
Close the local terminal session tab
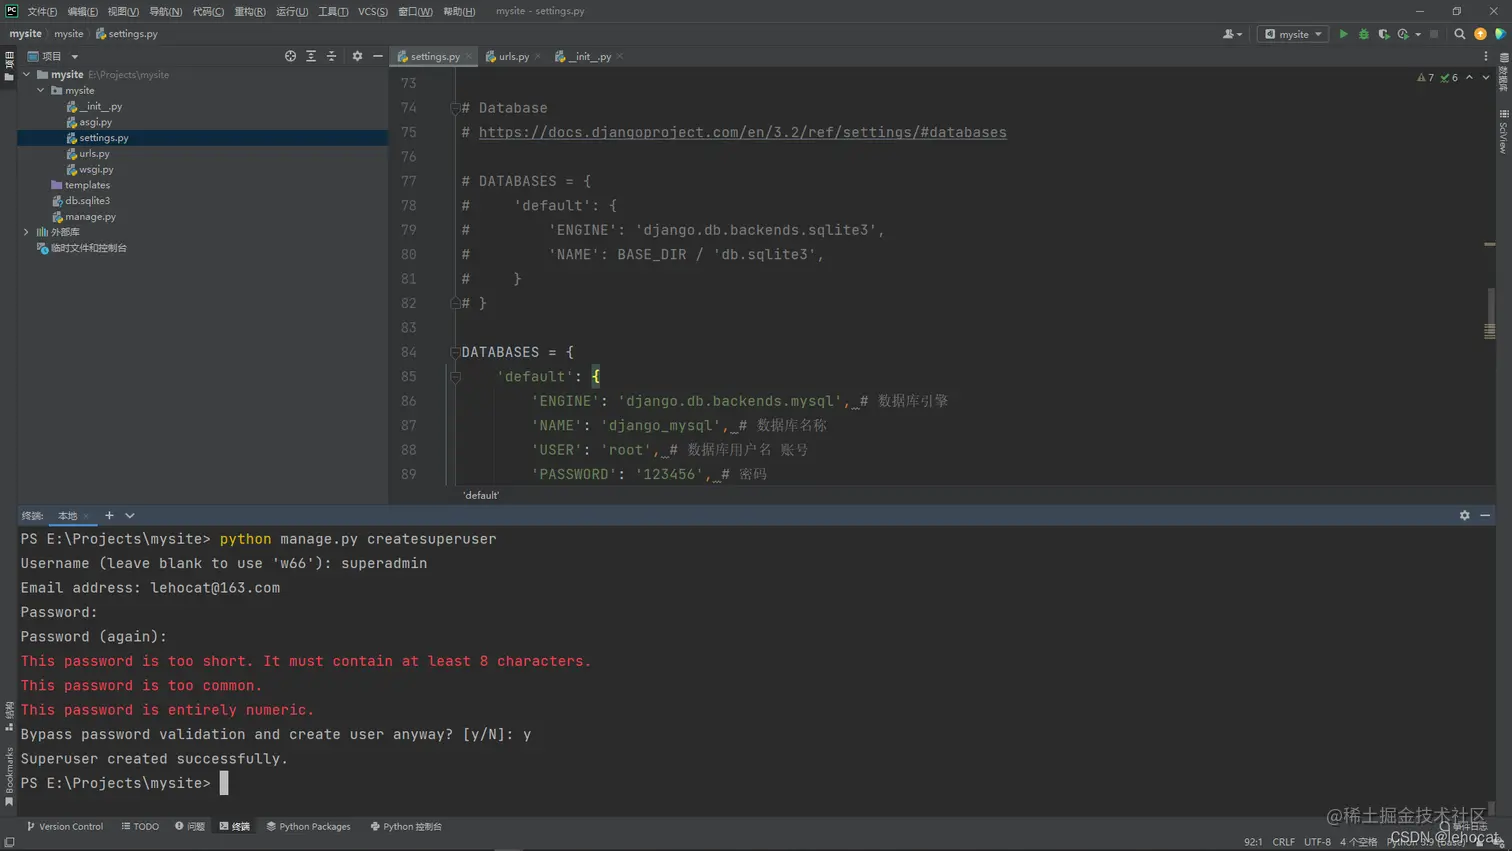[86, 516]
